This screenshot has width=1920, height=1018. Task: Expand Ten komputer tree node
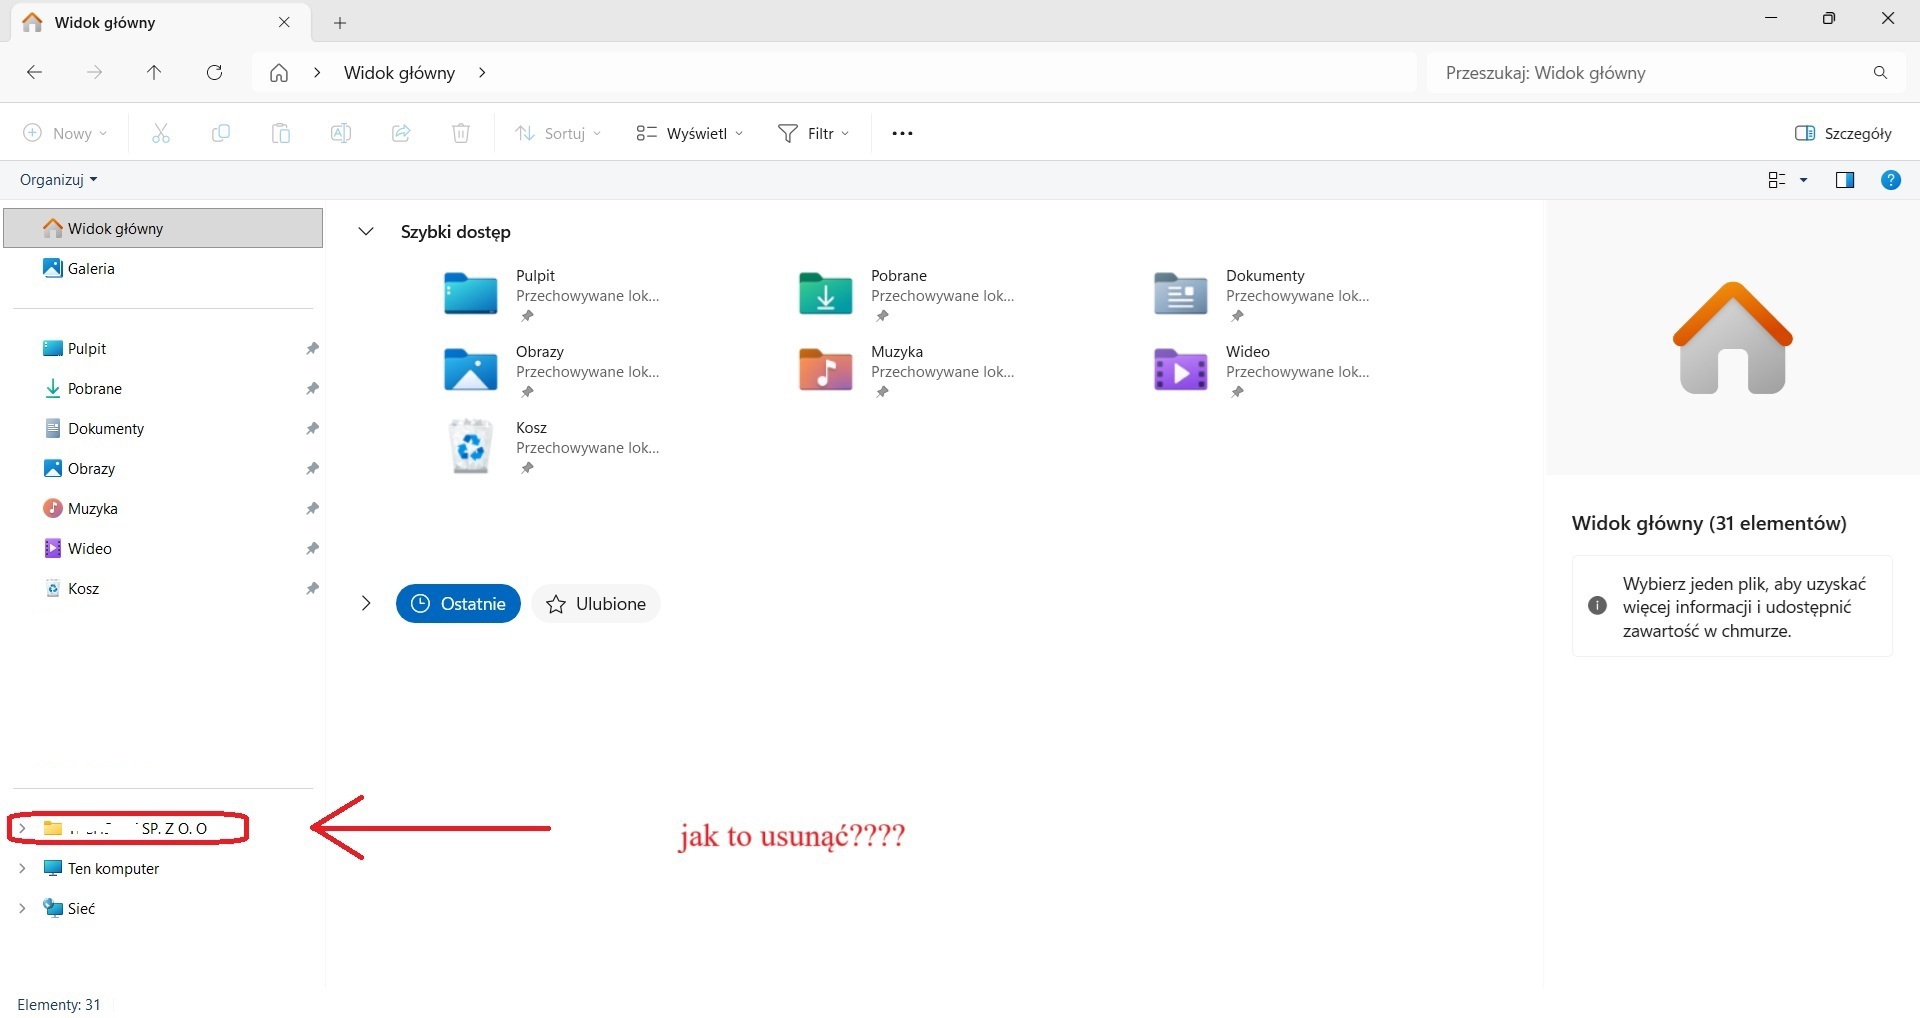(22, 868)
